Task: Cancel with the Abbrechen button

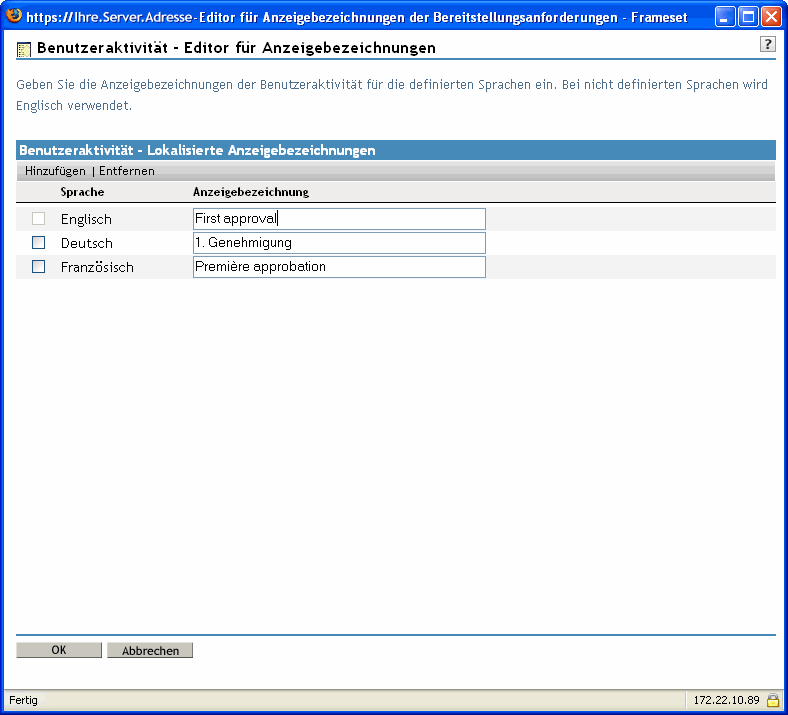Action: (x=150, y=650)
